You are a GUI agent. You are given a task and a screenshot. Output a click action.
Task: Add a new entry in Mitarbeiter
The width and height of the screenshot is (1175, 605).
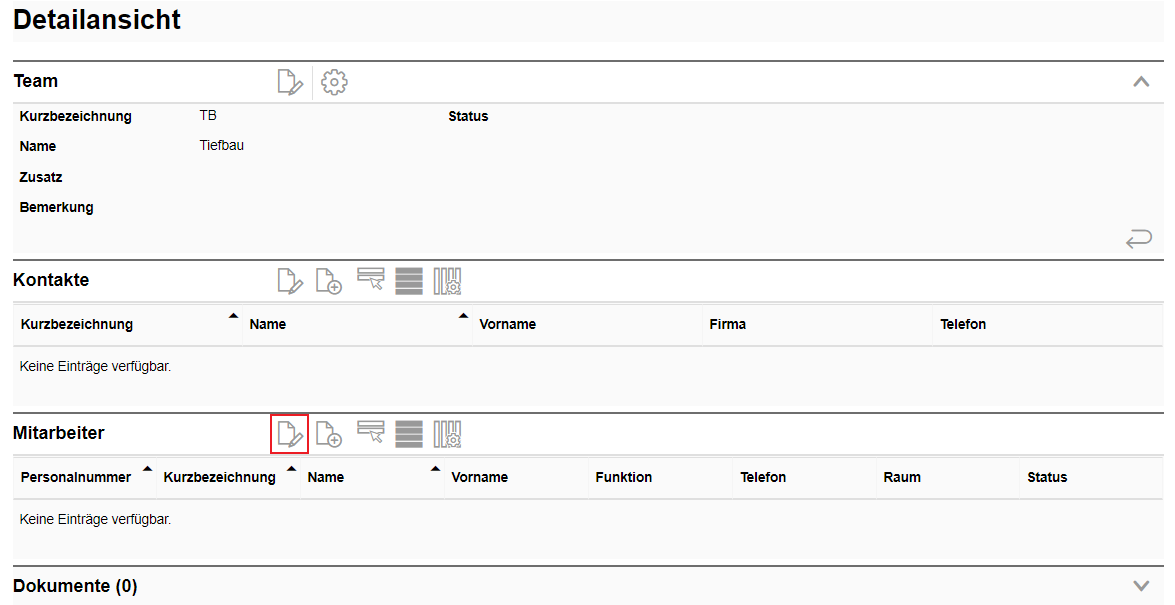[x=329, y=434]
